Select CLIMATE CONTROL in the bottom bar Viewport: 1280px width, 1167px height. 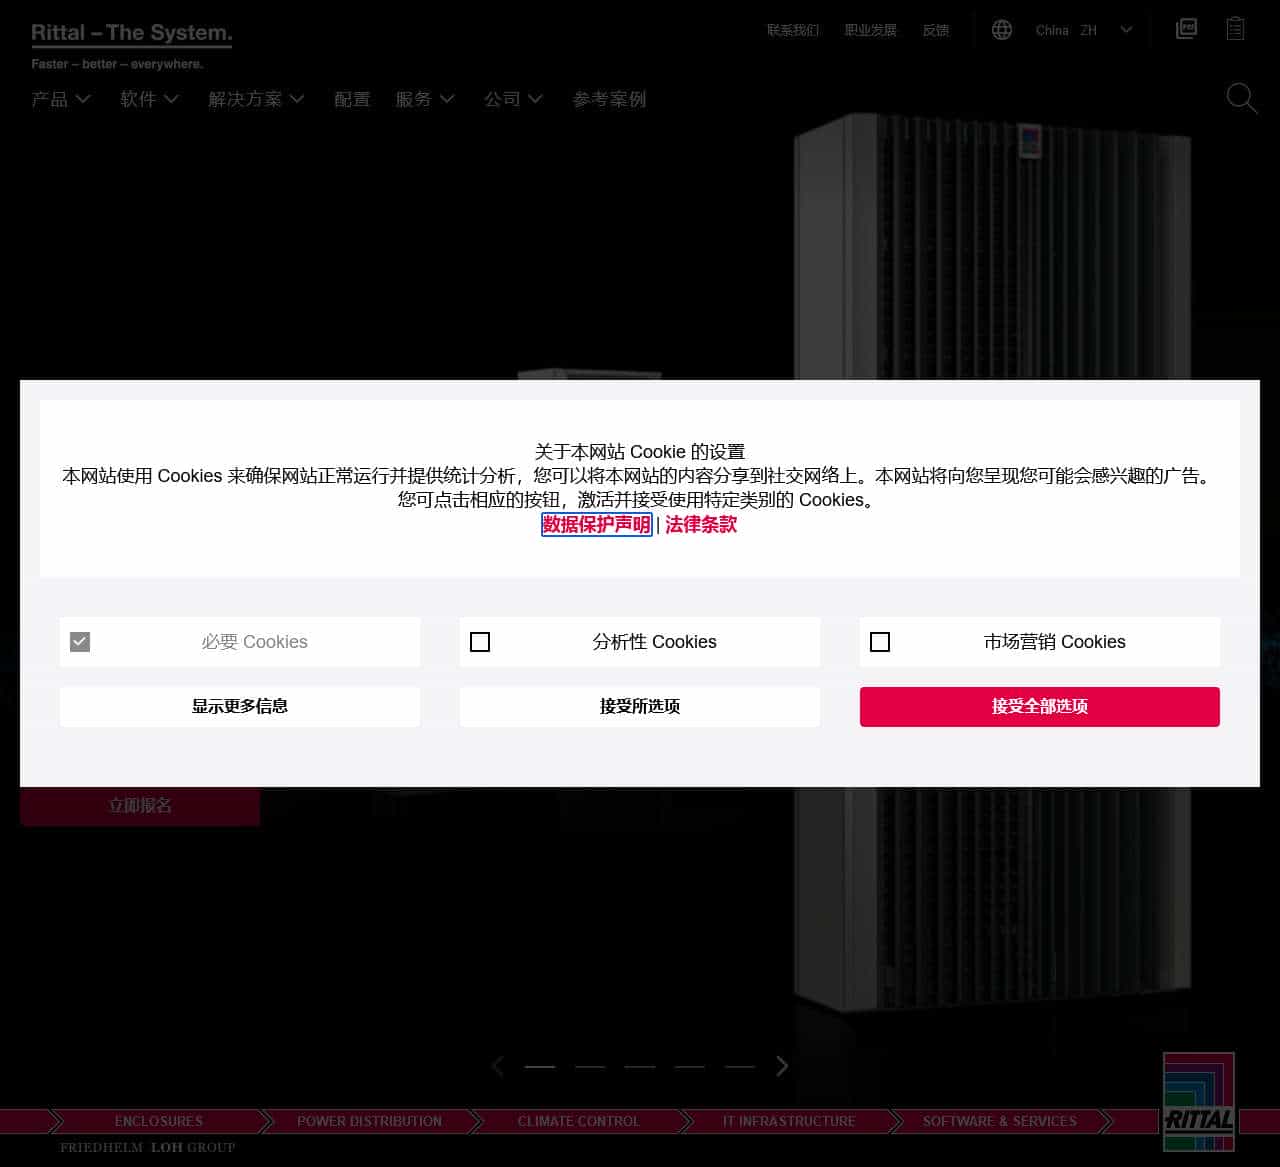579,1121
